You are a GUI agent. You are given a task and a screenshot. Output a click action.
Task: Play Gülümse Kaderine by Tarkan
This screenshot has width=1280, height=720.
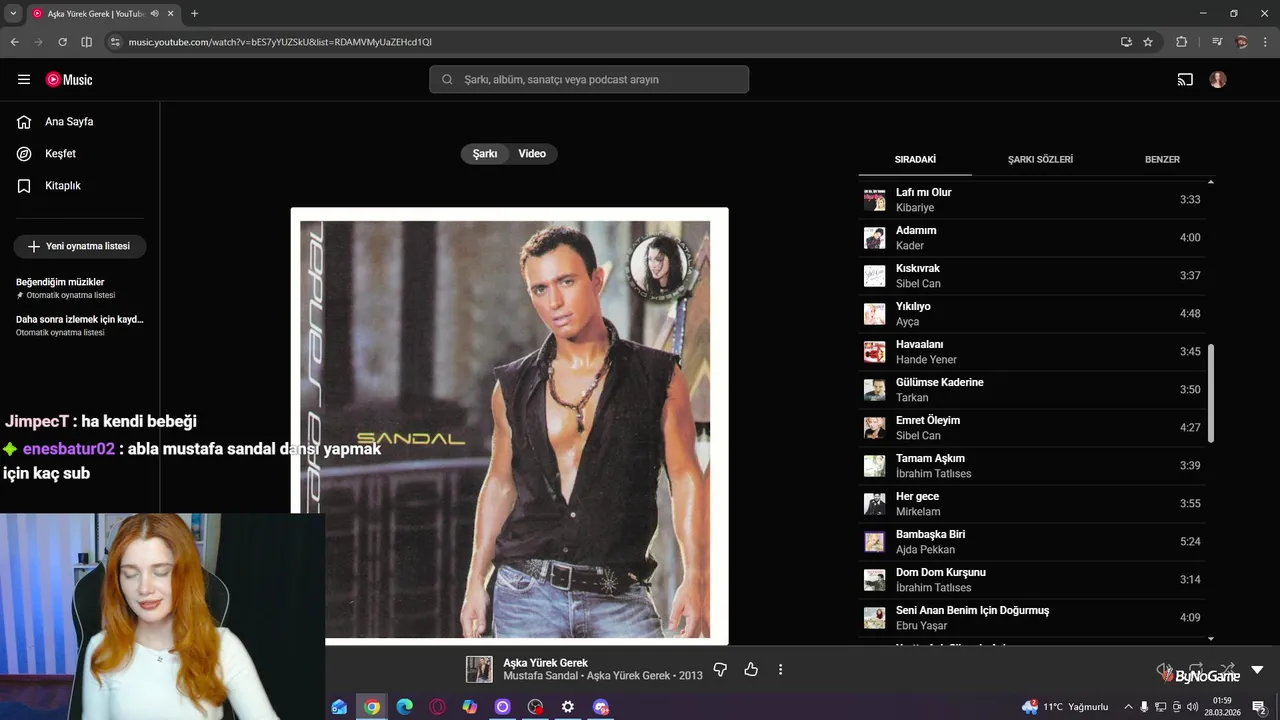pyautogui.click(x=1032, y=390)
